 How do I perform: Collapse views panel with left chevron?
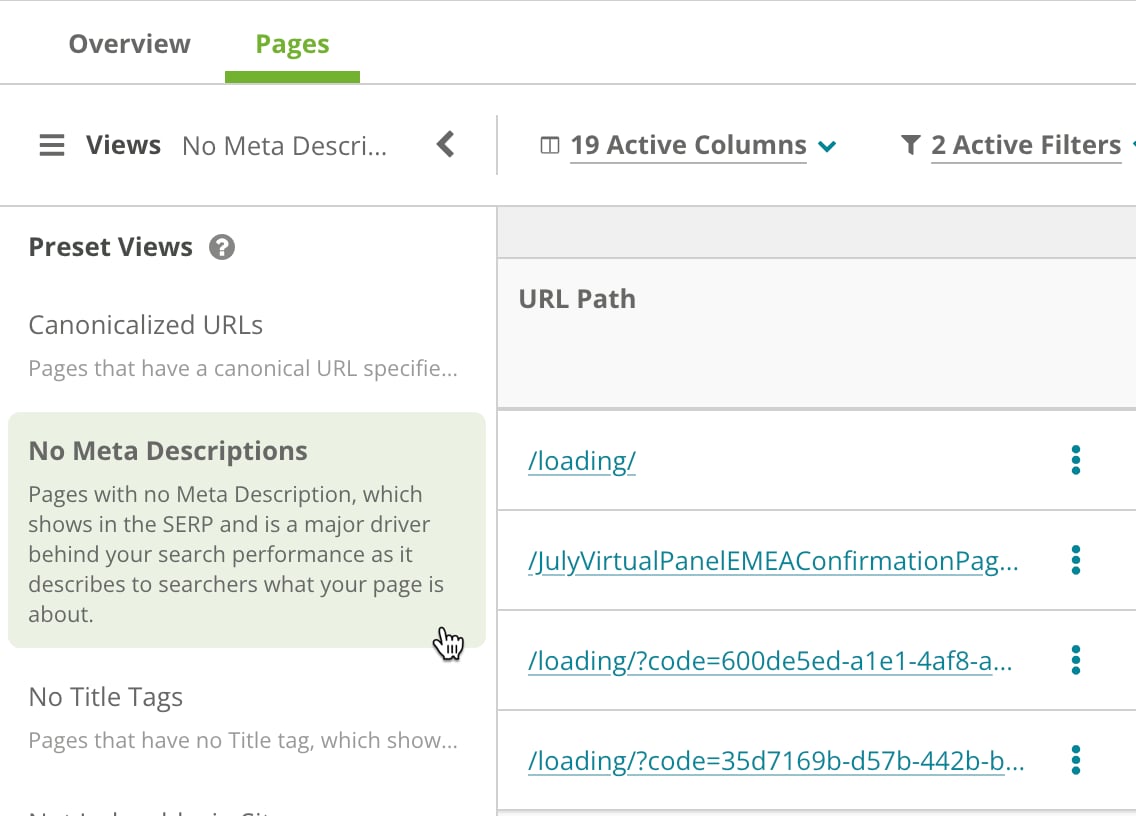tap(446, 144)
